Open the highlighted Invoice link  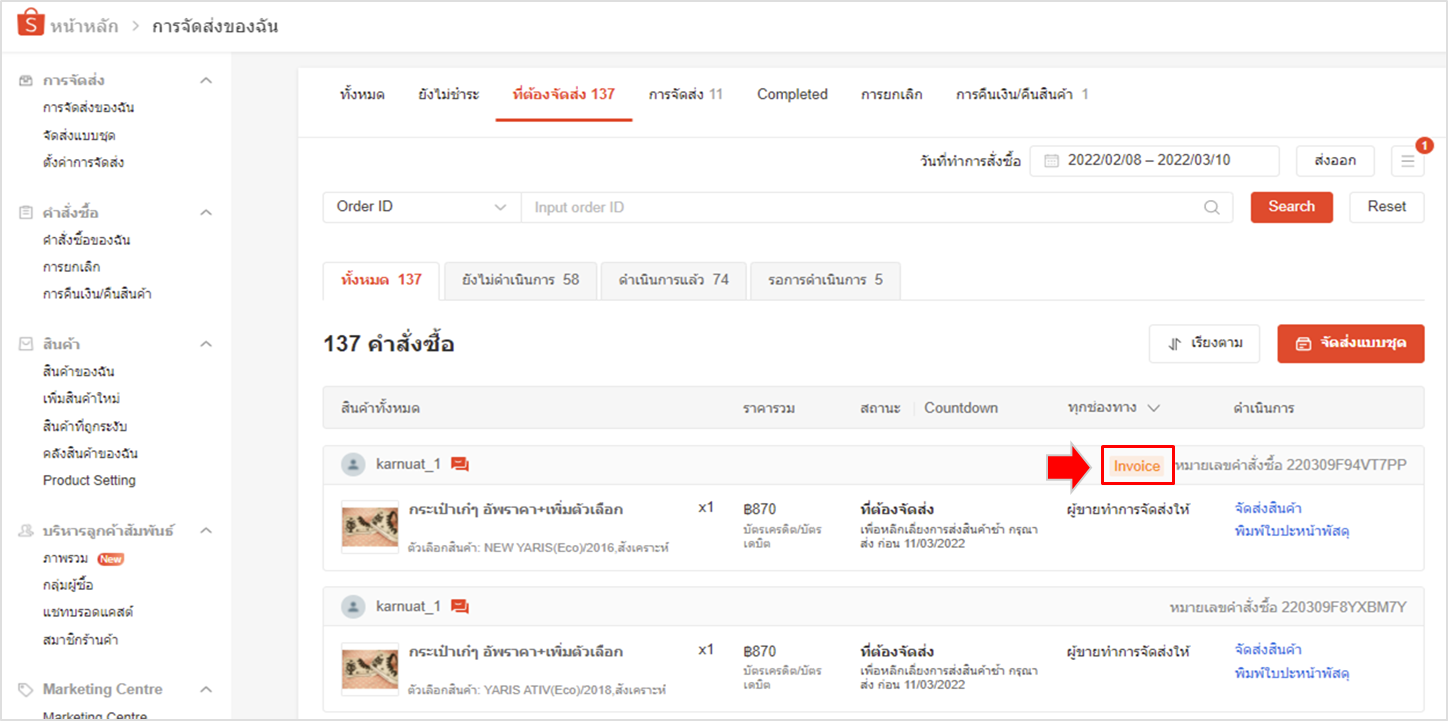(x=1137, y=465)
